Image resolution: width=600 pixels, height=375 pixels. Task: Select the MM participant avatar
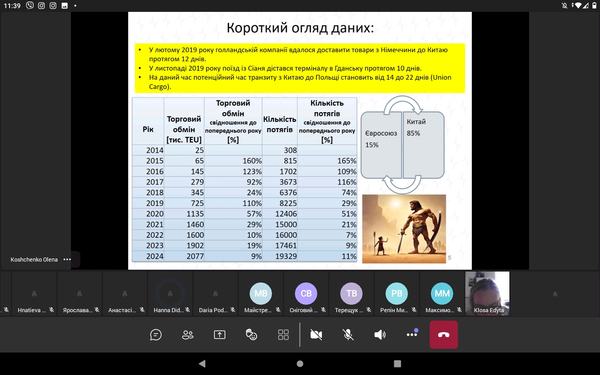coord(442,293)
